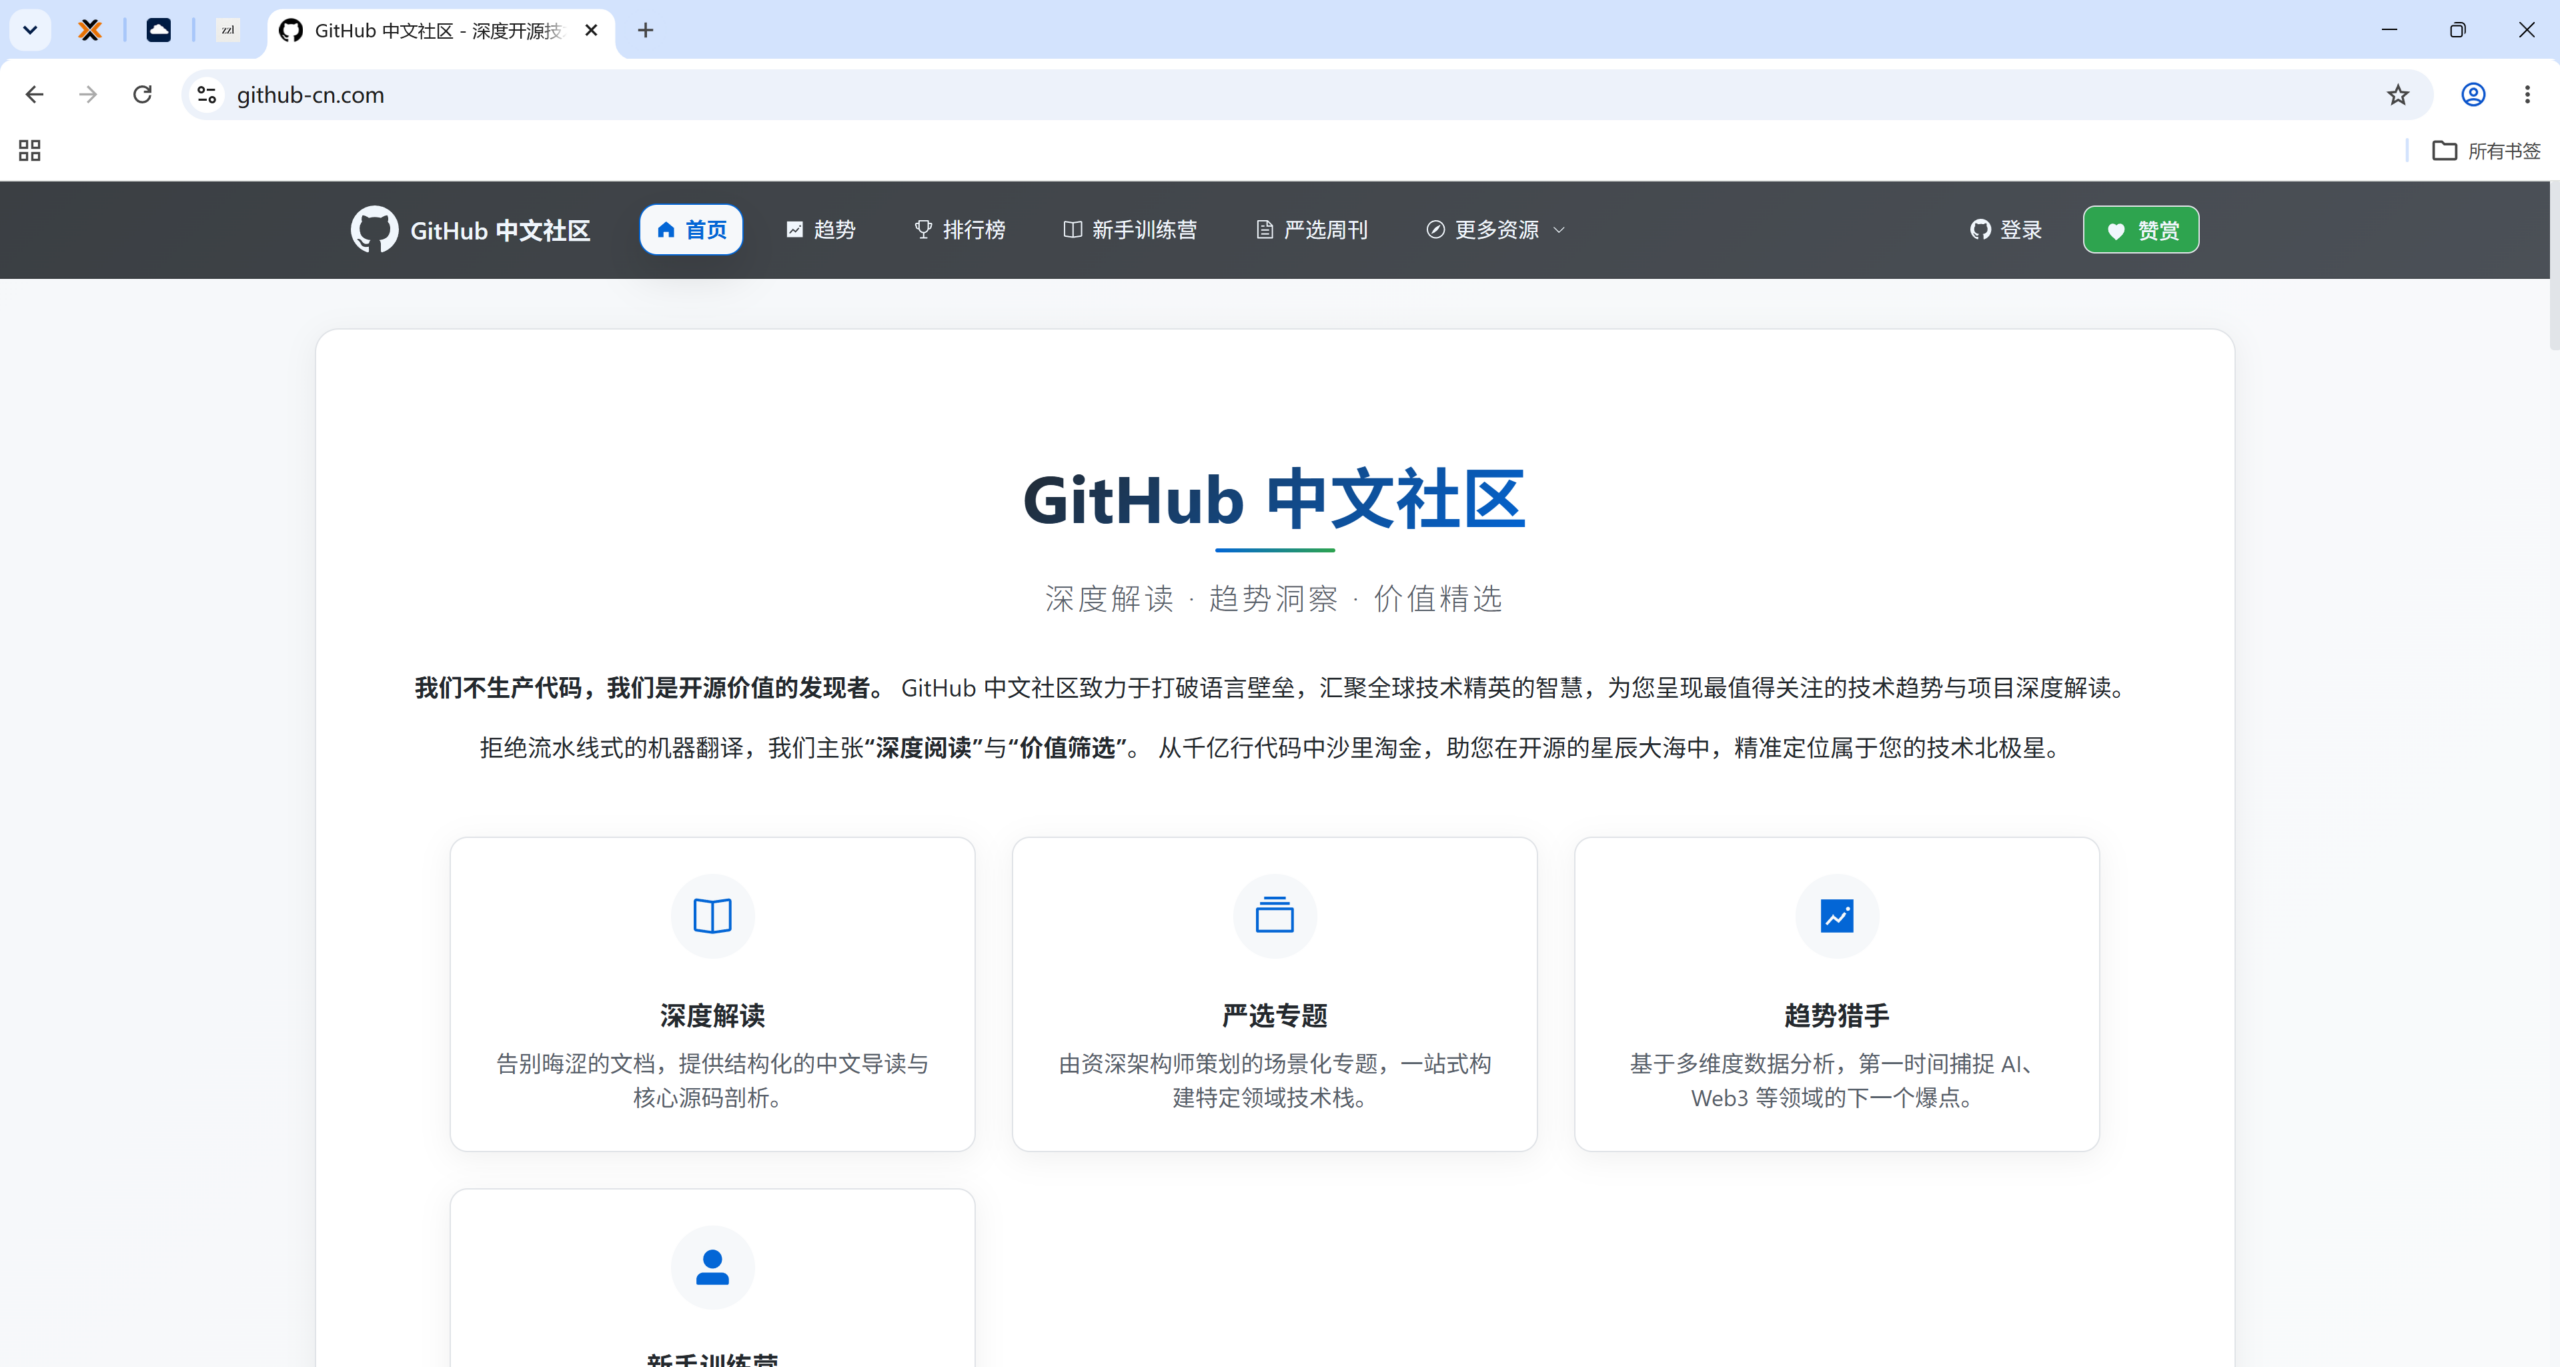Click the GitHub 中文社区 main heading
This screenshot has height=1367, width=2560.
tap(1274, 500)
